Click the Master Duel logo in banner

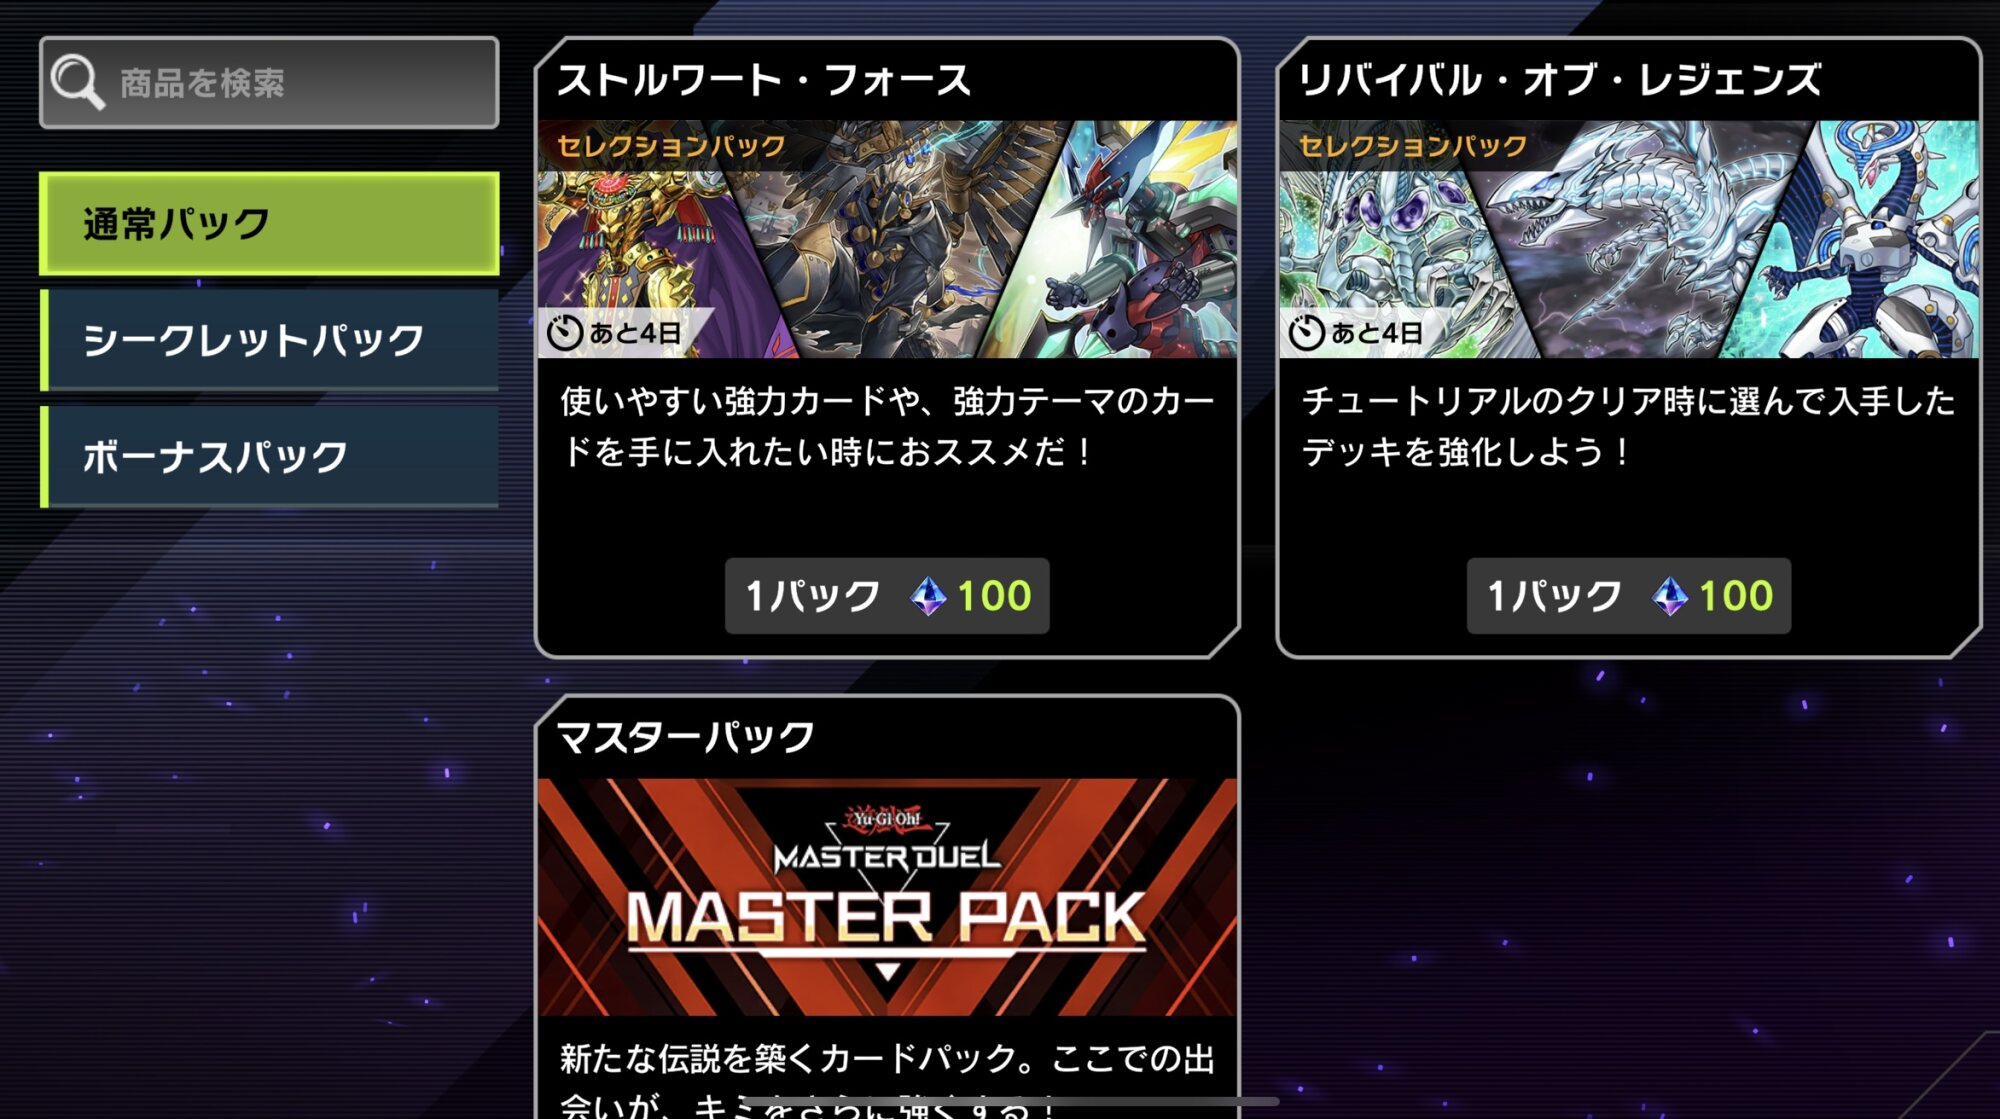pyautogui.click(x=887, y=843)
